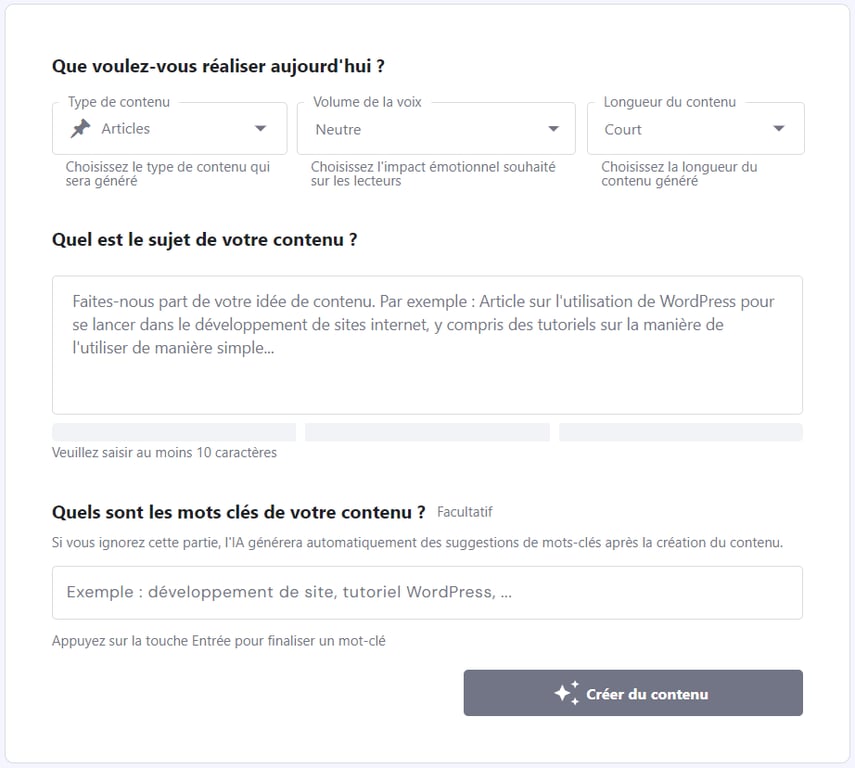
Task: Click the first progress bar under the textarea
Action: pos(173,431)
